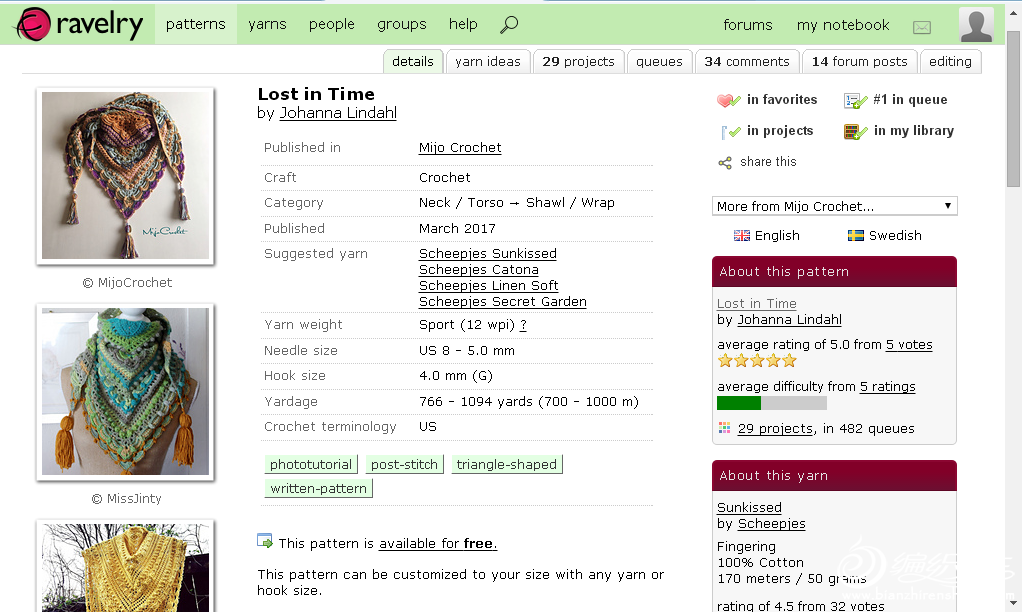Open the user profile avatar
The image size is (1022, 612).
click(x=976, y=24)
